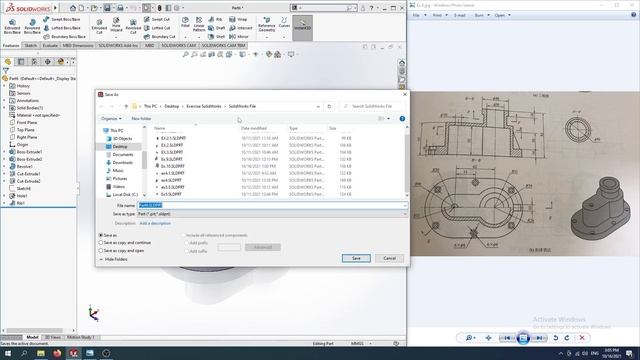Select the Lofted Cut tool
This screenshot has width=640, height=360.
tap(157, 28)
